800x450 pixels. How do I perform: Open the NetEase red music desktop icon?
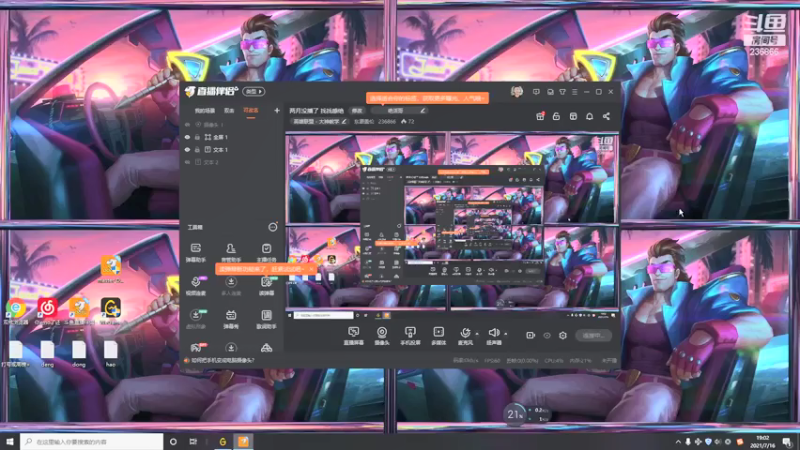(x=47, y=311)
